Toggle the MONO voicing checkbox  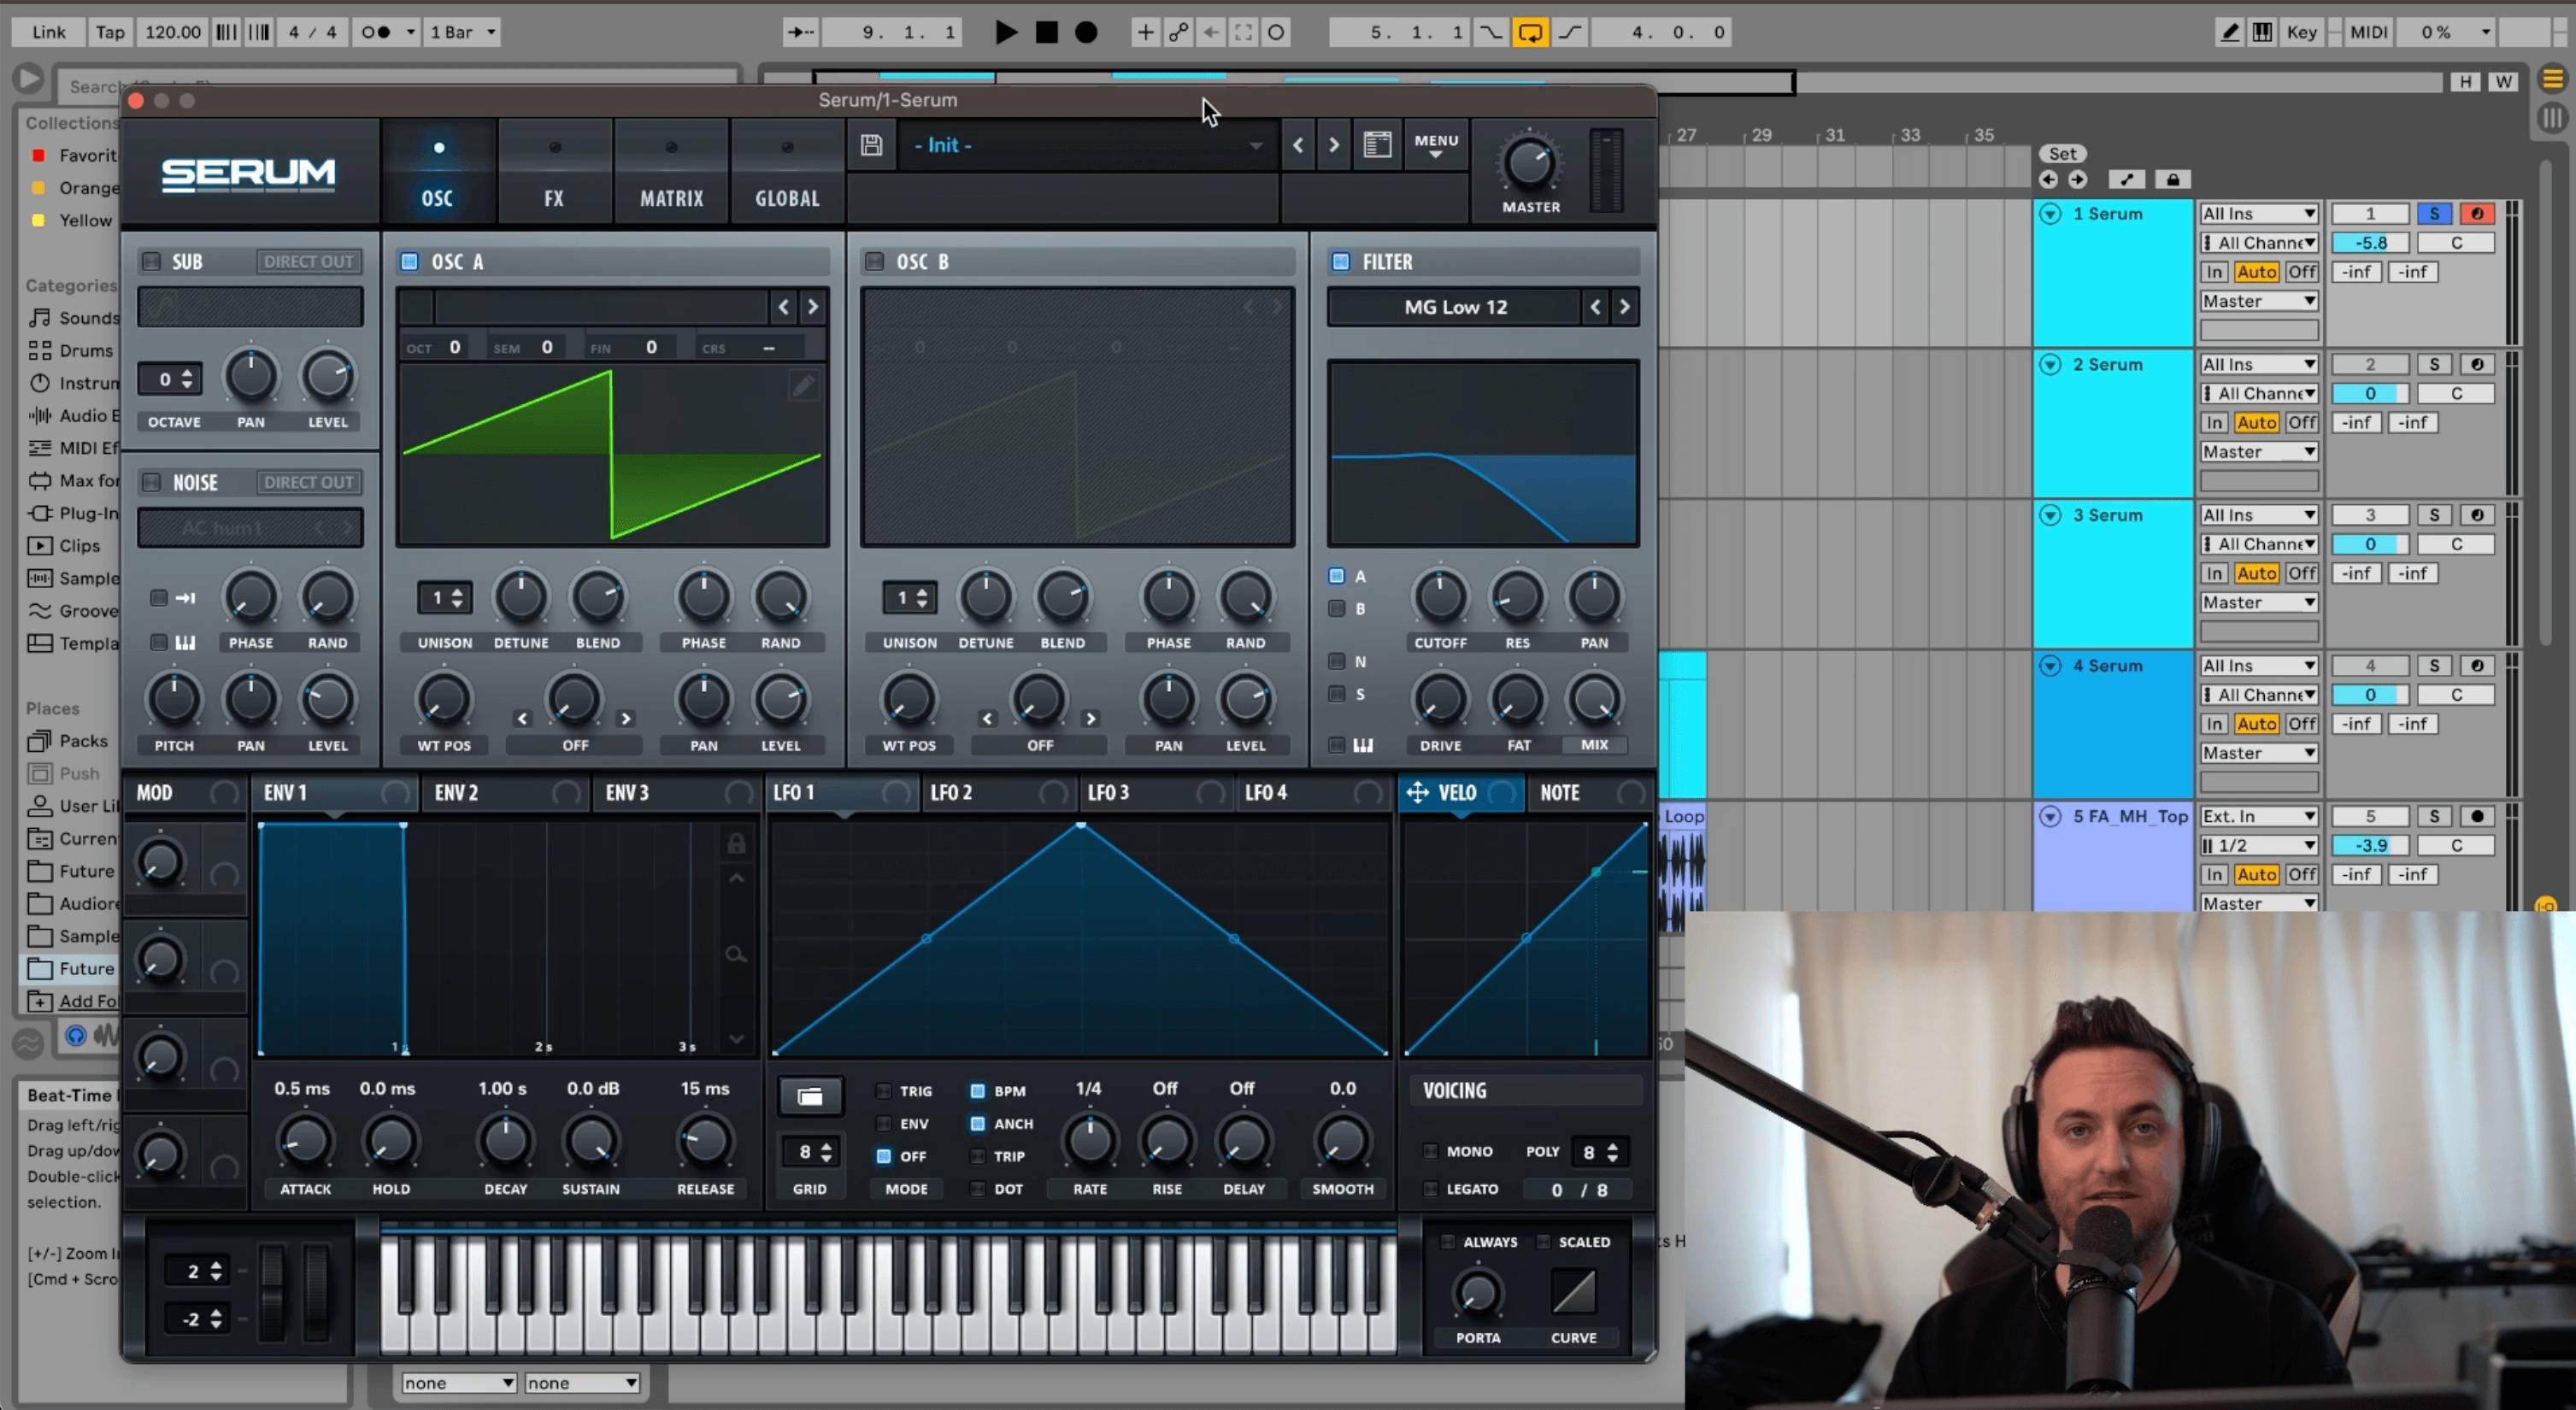[x=1430, y=1151]
